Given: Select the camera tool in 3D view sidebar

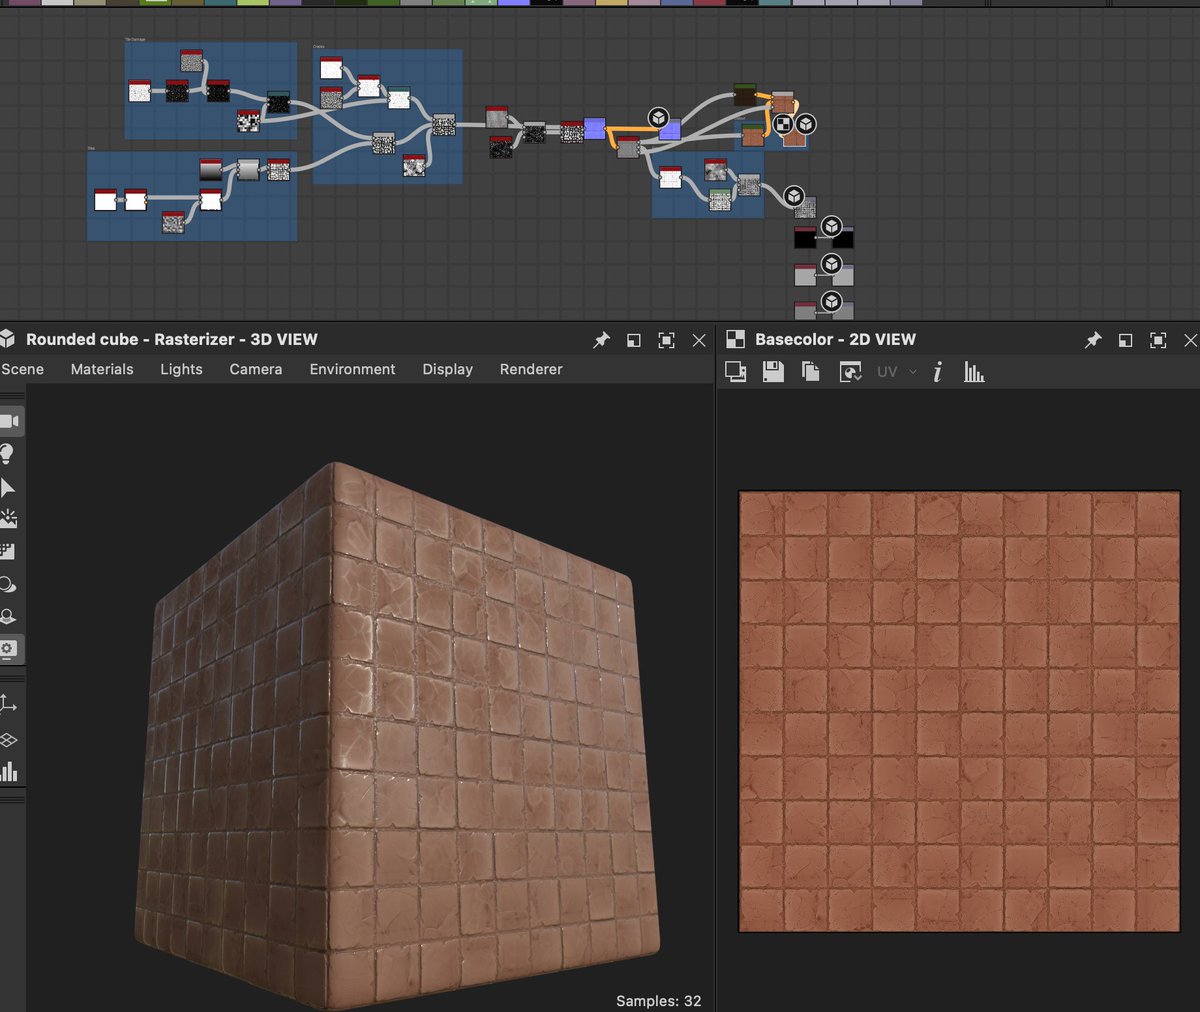Looking at the screenshot, I should [9, 421].
